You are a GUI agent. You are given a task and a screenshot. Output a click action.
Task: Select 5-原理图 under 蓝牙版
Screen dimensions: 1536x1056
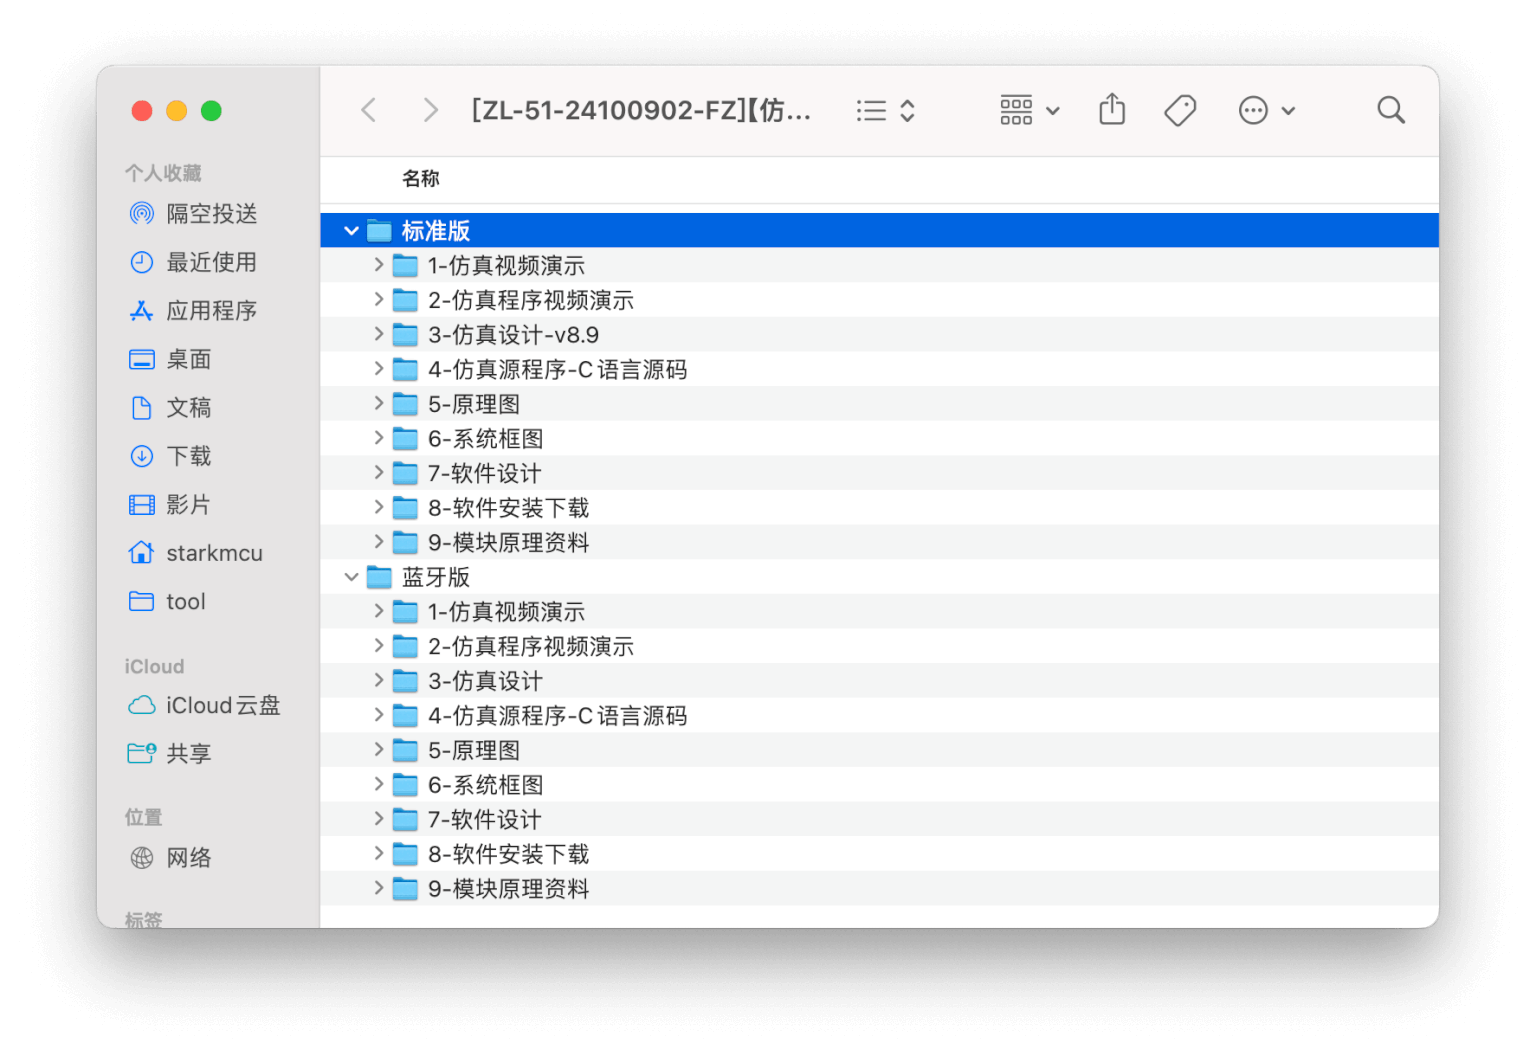tap(879, 750)
